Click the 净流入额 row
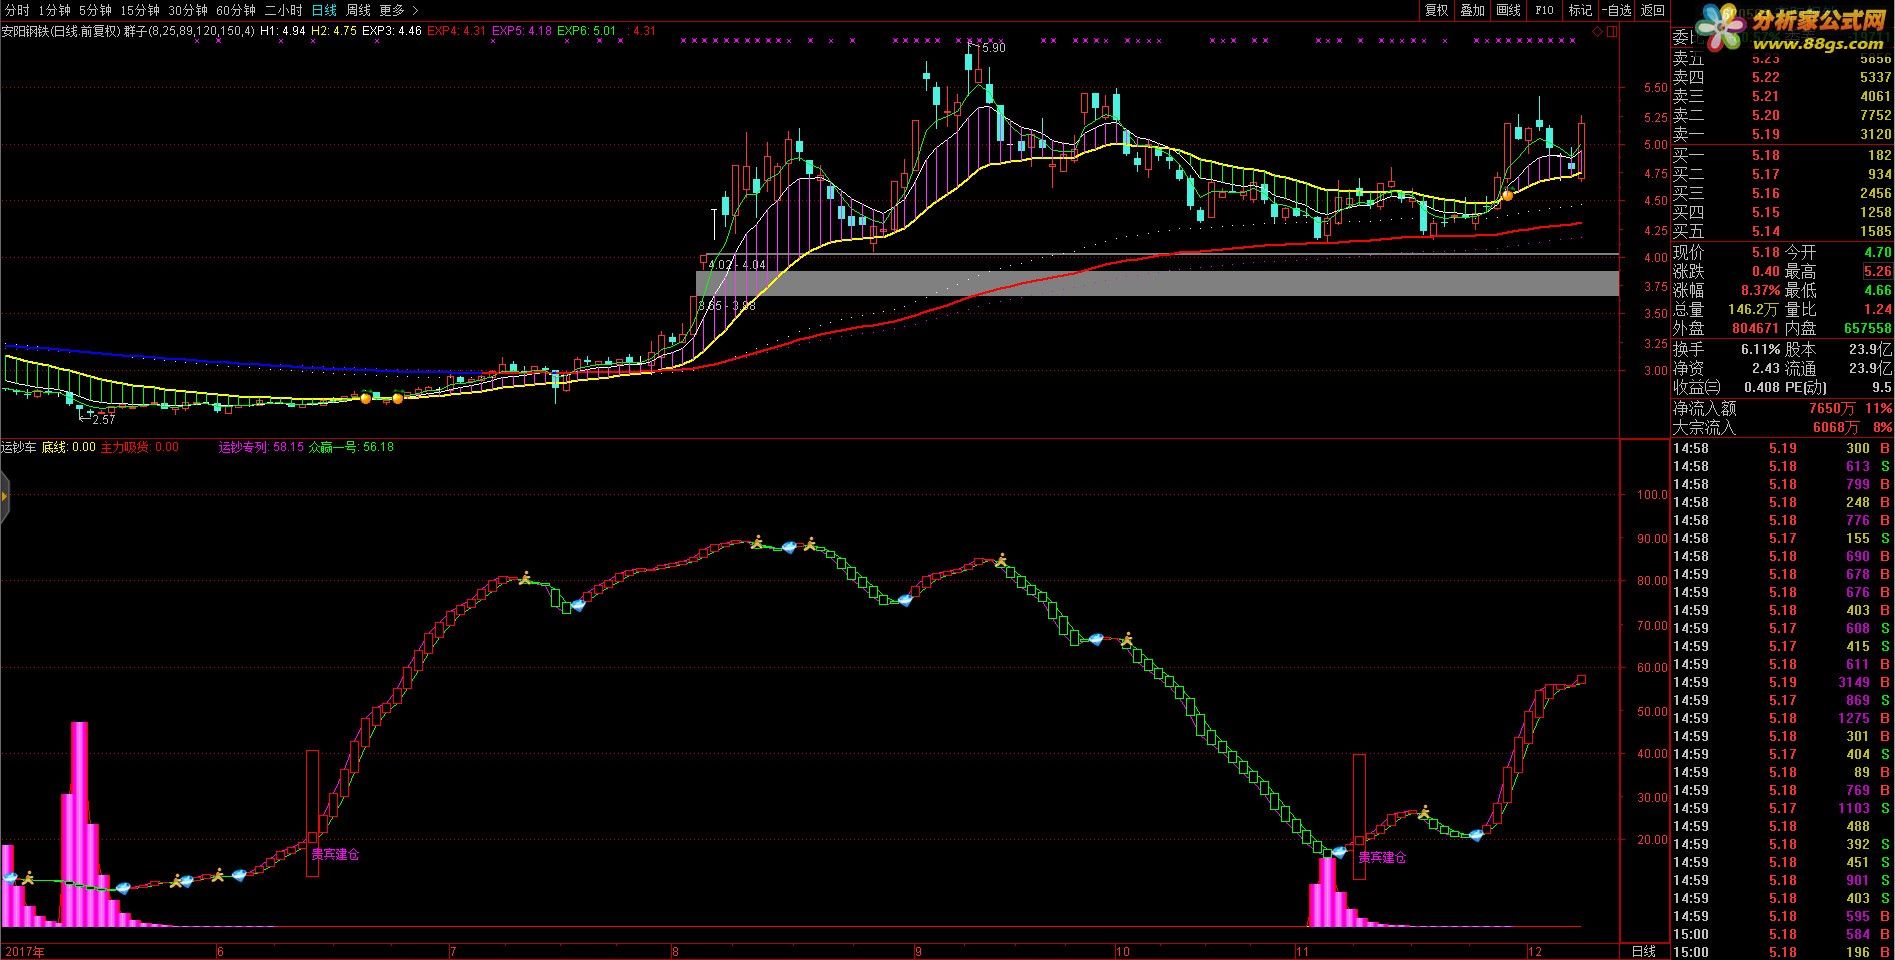1895x960 pixels. (1782, 408)
